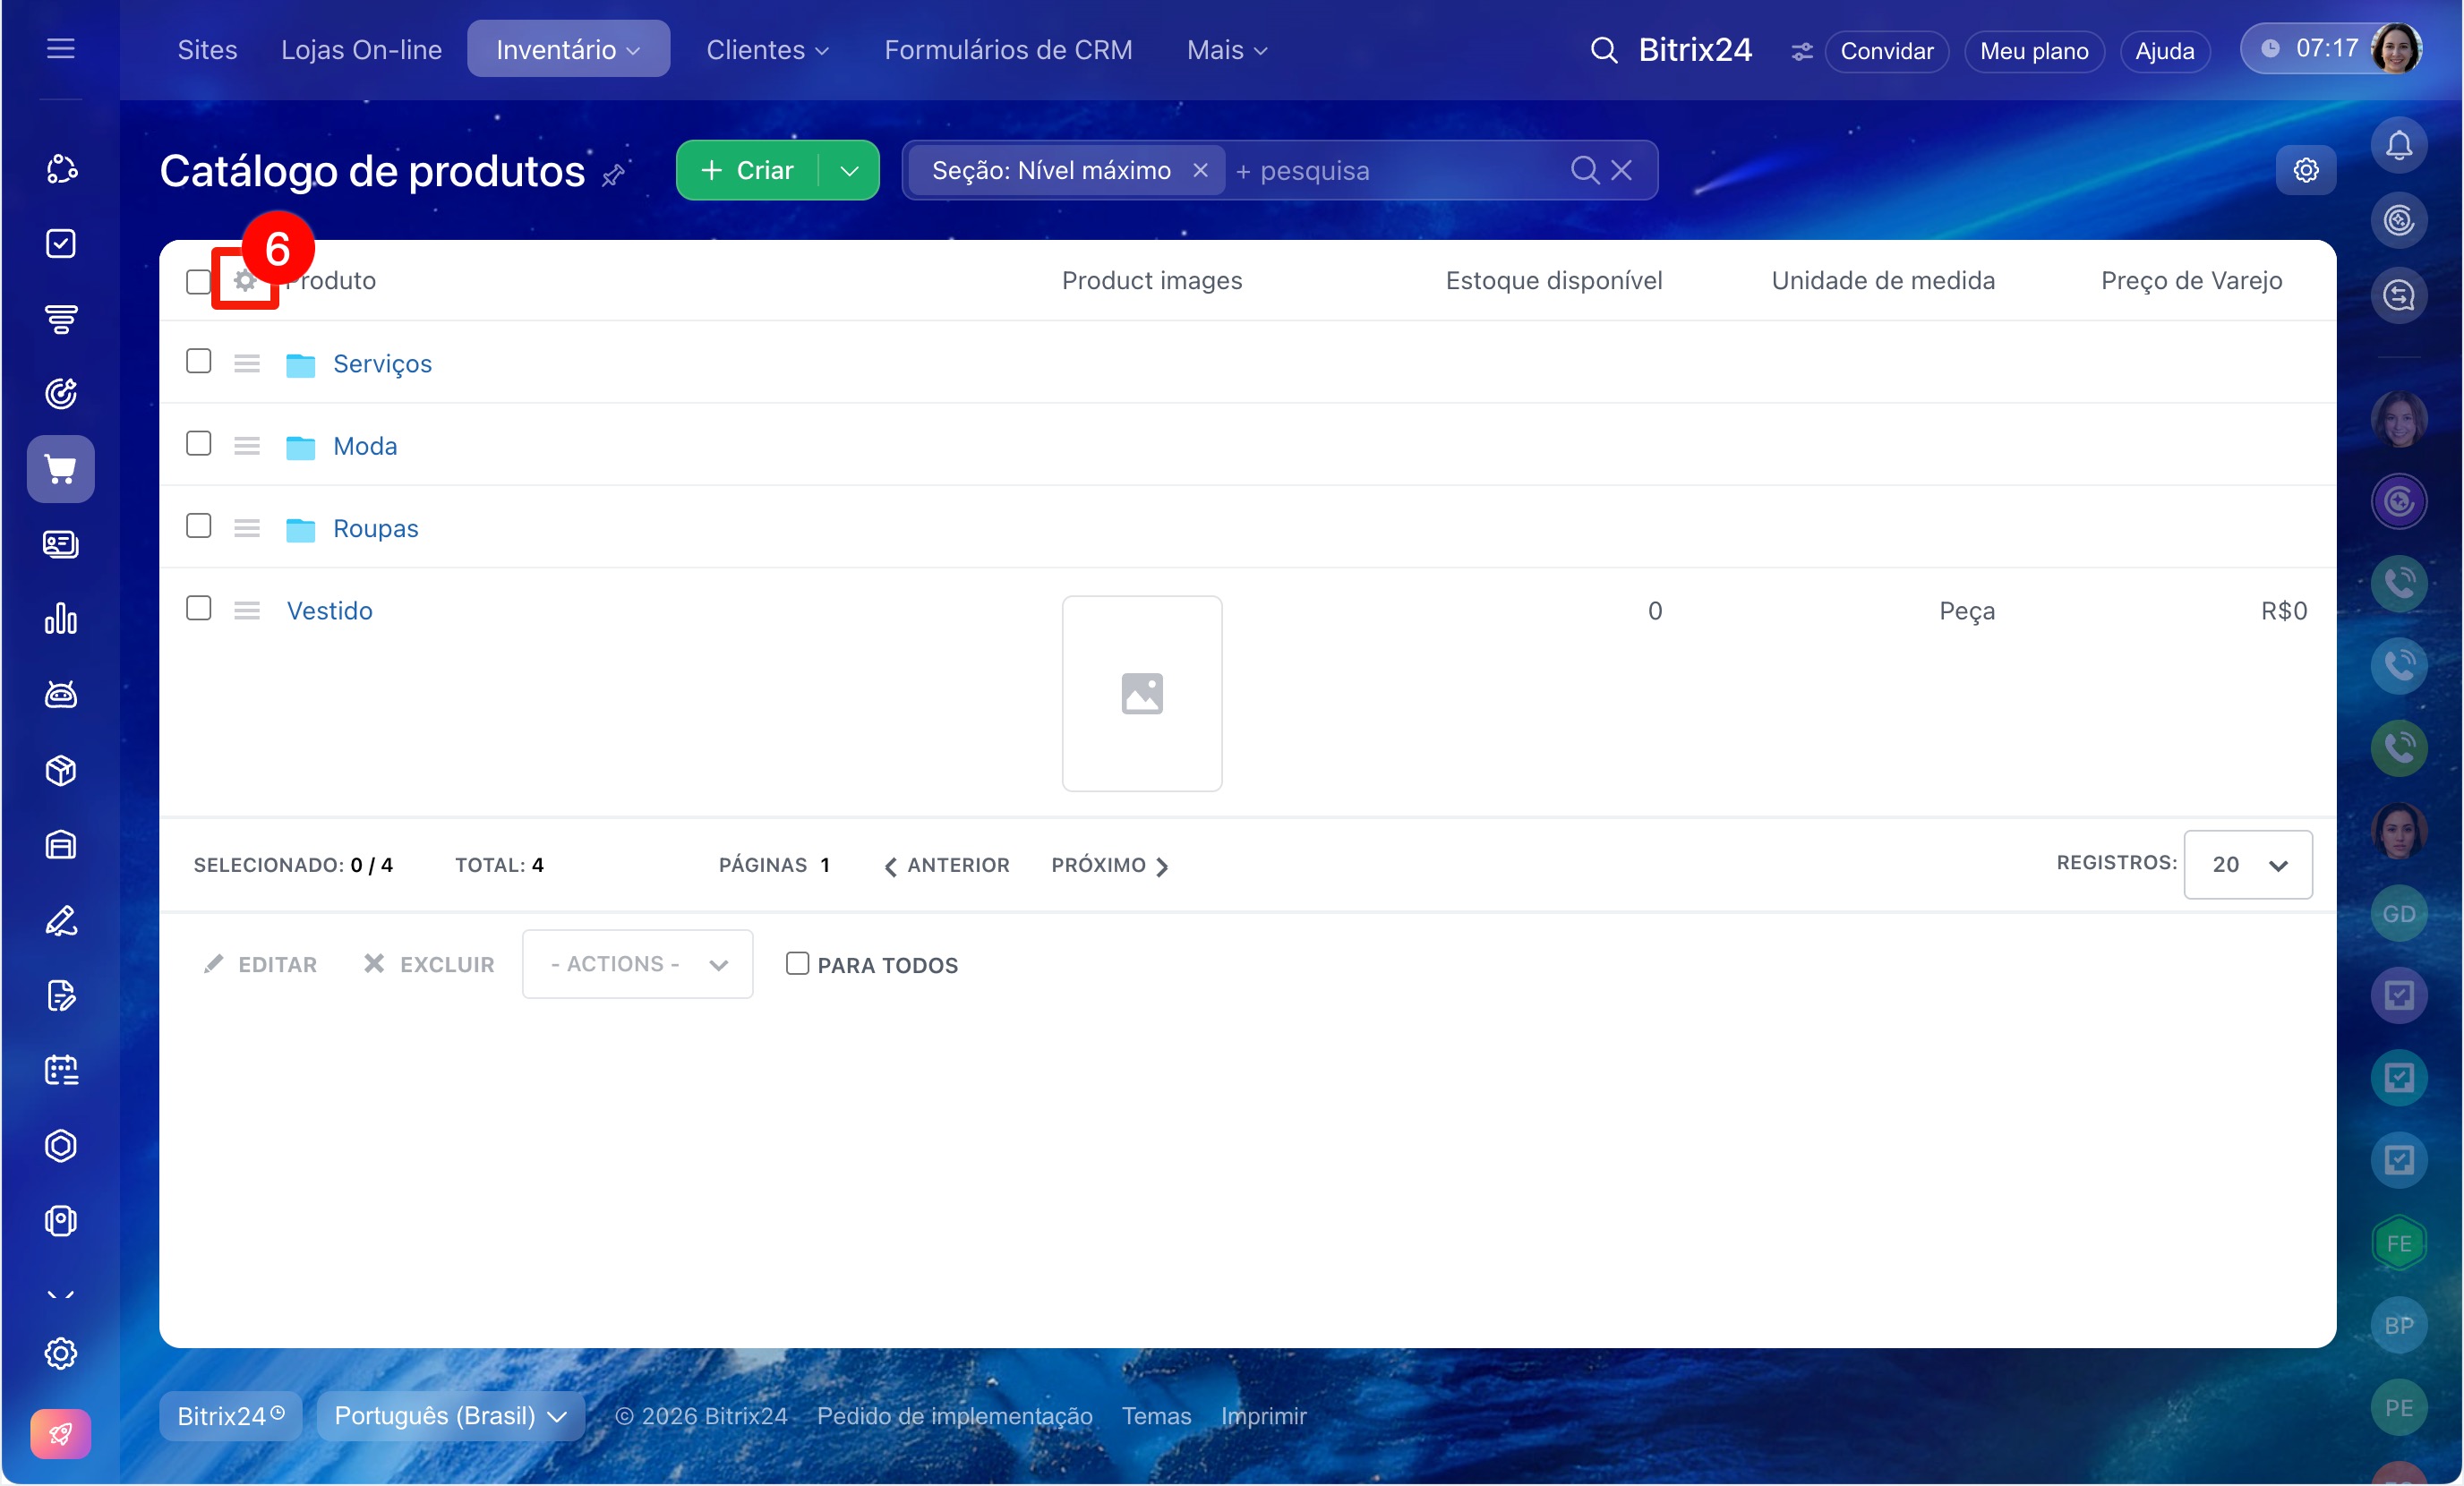Screen dimensions: 2464x1486
Task: Check the Serviços row checkbox
Action: click(199, 361)
